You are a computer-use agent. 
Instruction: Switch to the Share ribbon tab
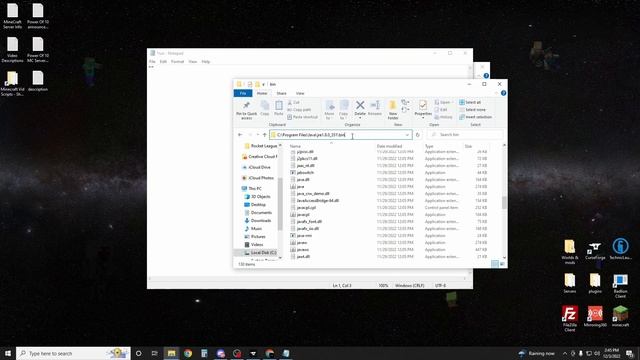tap(281, 93)
